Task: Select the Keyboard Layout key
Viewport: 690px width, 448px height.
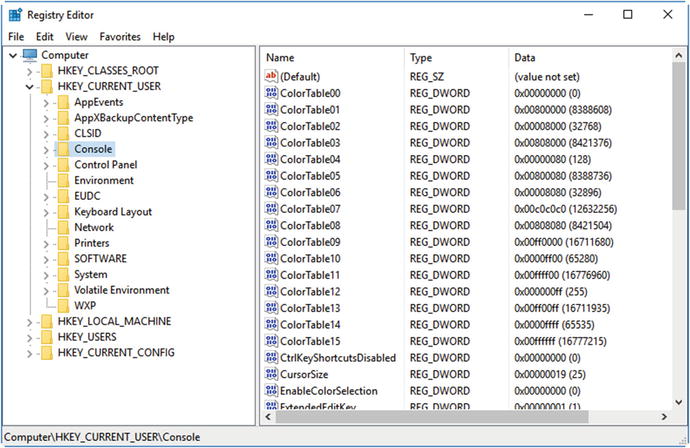Action: [x=113, y=212]
